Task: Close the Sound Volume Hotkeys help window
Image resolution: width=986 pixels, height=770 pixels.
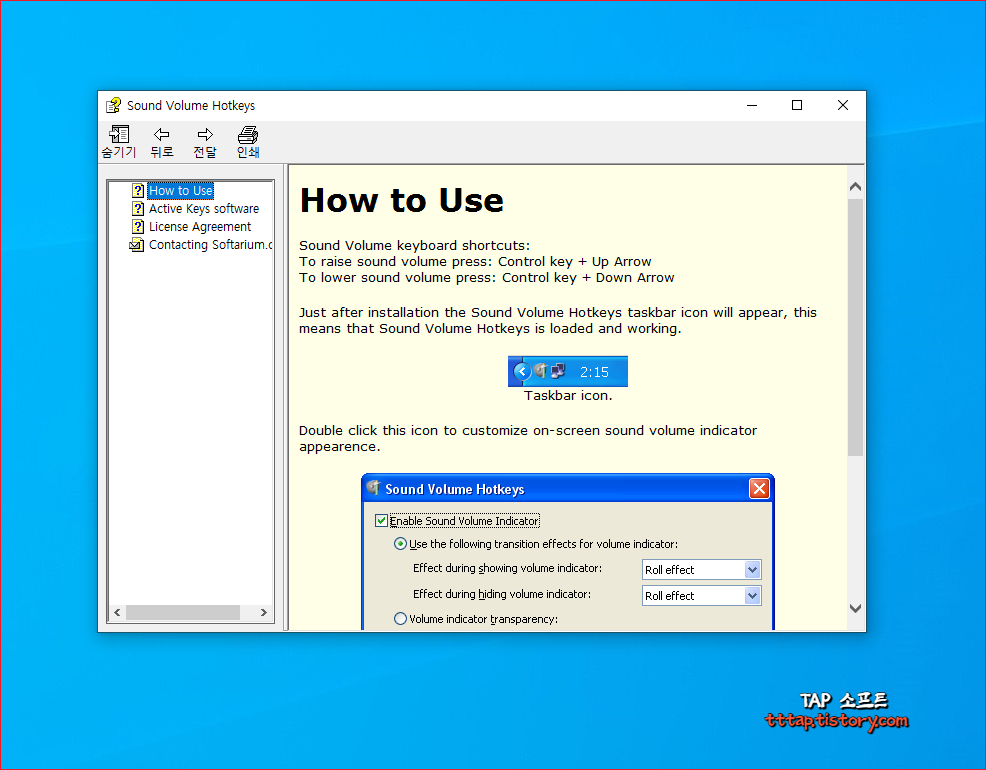Action: pos(843,106)
